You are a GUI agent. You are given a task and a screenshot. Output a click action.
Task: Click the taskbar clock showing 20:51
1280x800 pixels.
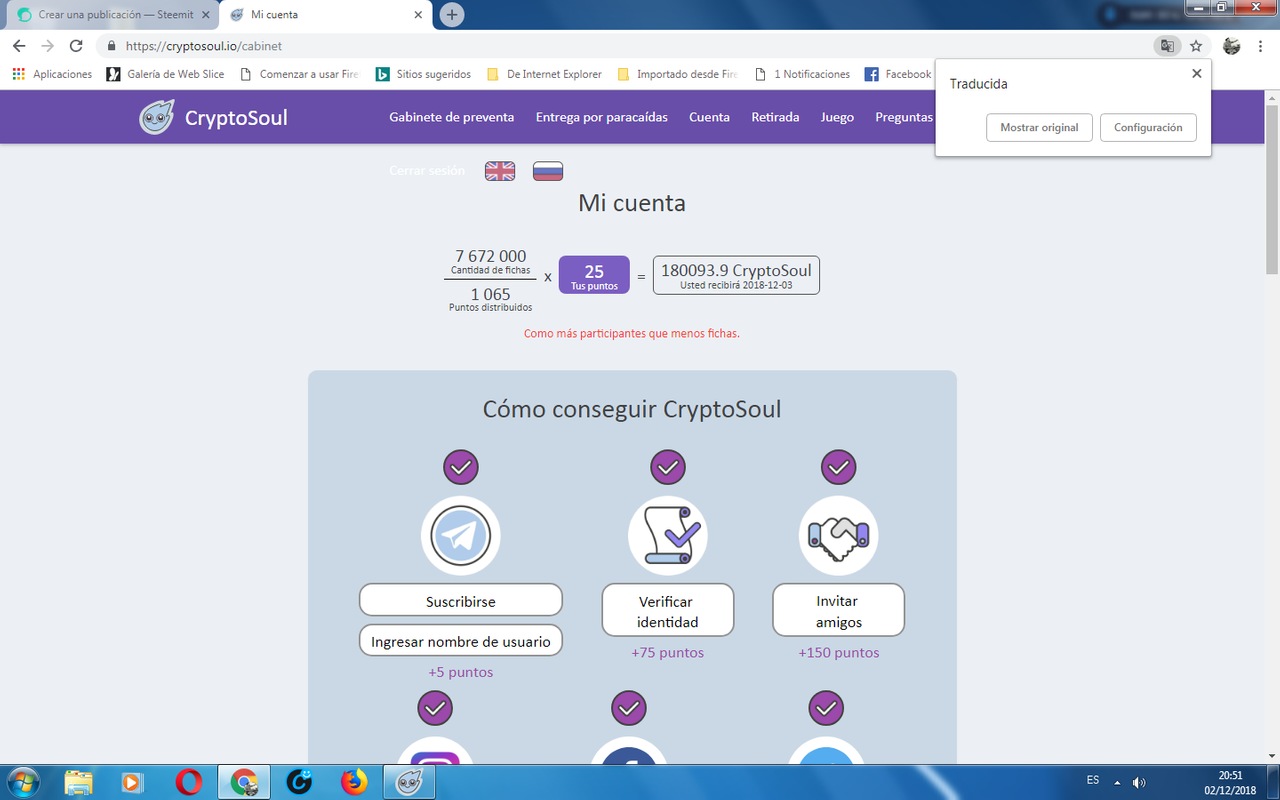click(1231, 774)
